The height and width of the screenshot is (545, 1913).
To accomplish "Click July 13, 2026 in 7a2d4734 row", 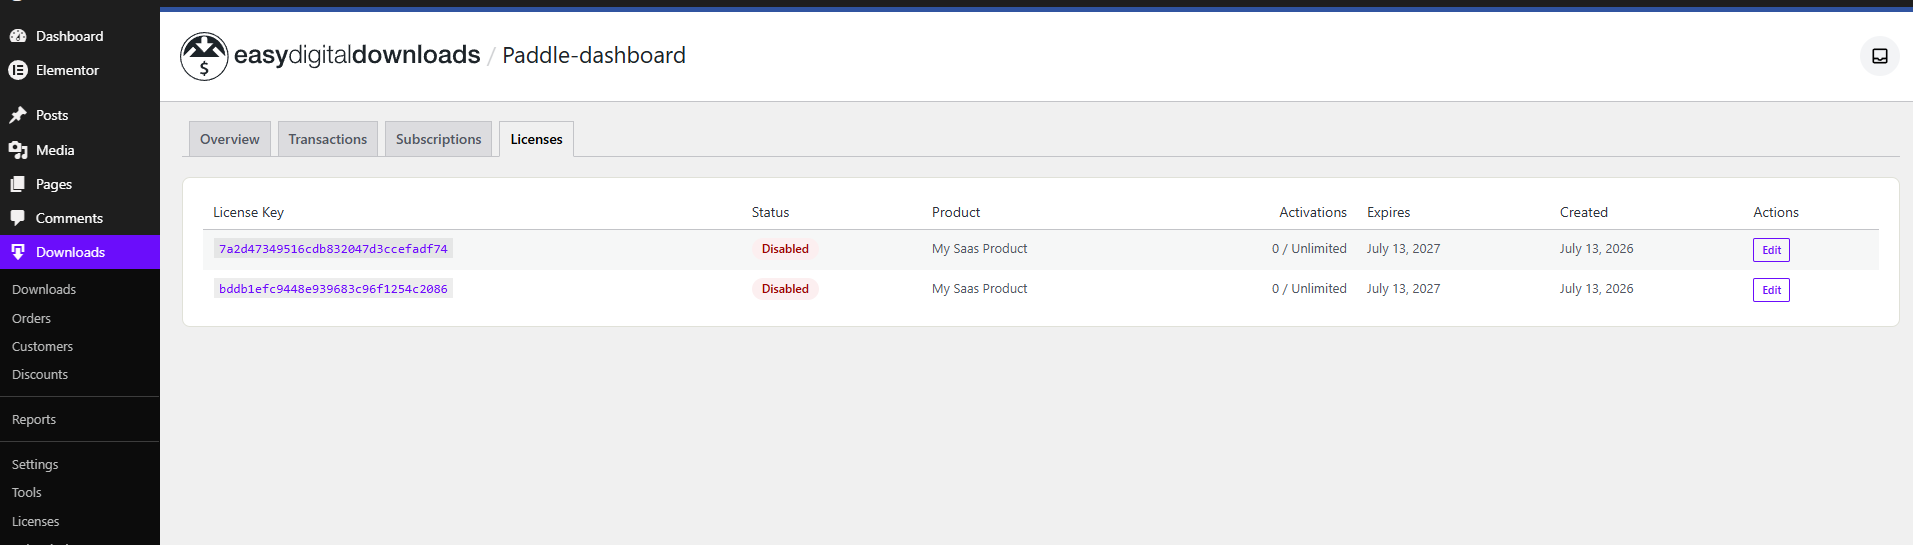I will pyautogui.click(x=1596, y=248).
